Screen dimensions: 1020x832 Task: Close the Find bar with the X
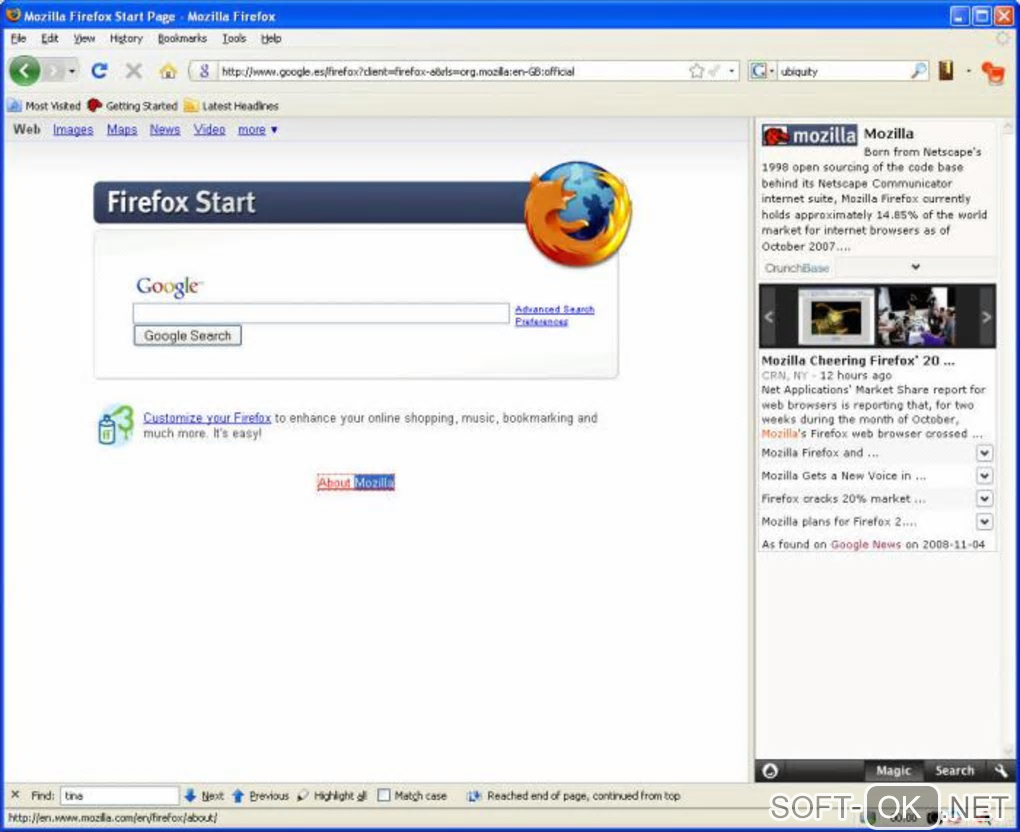pos(16,795)
